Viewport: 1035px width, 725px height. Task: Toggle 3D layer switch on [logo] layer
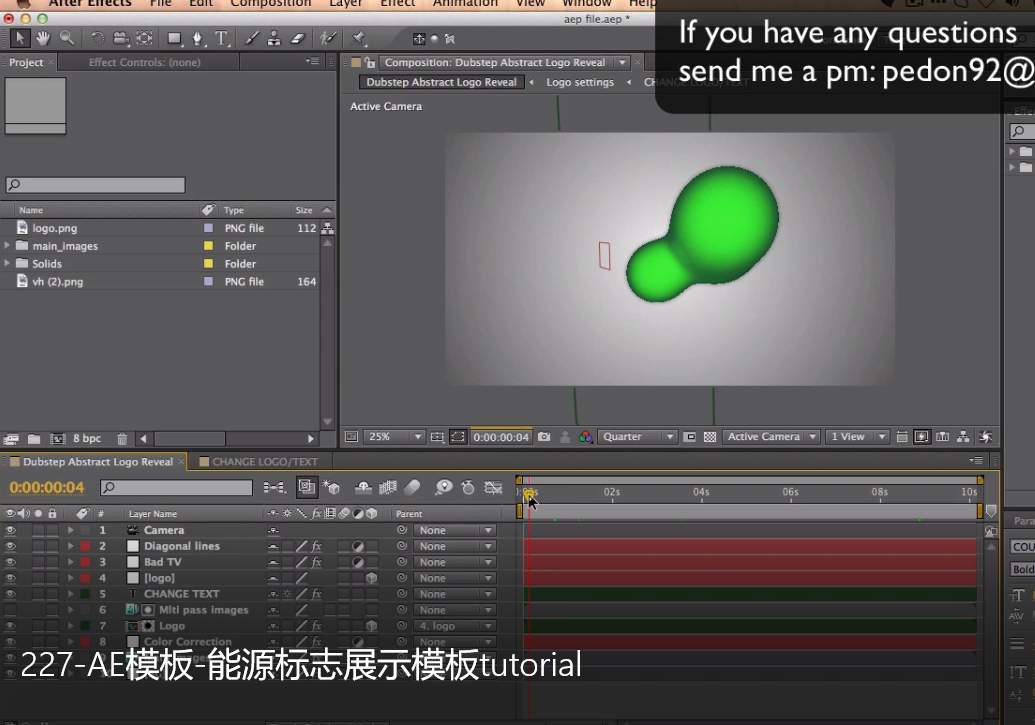pyautogui.click(x=372, y=578)
